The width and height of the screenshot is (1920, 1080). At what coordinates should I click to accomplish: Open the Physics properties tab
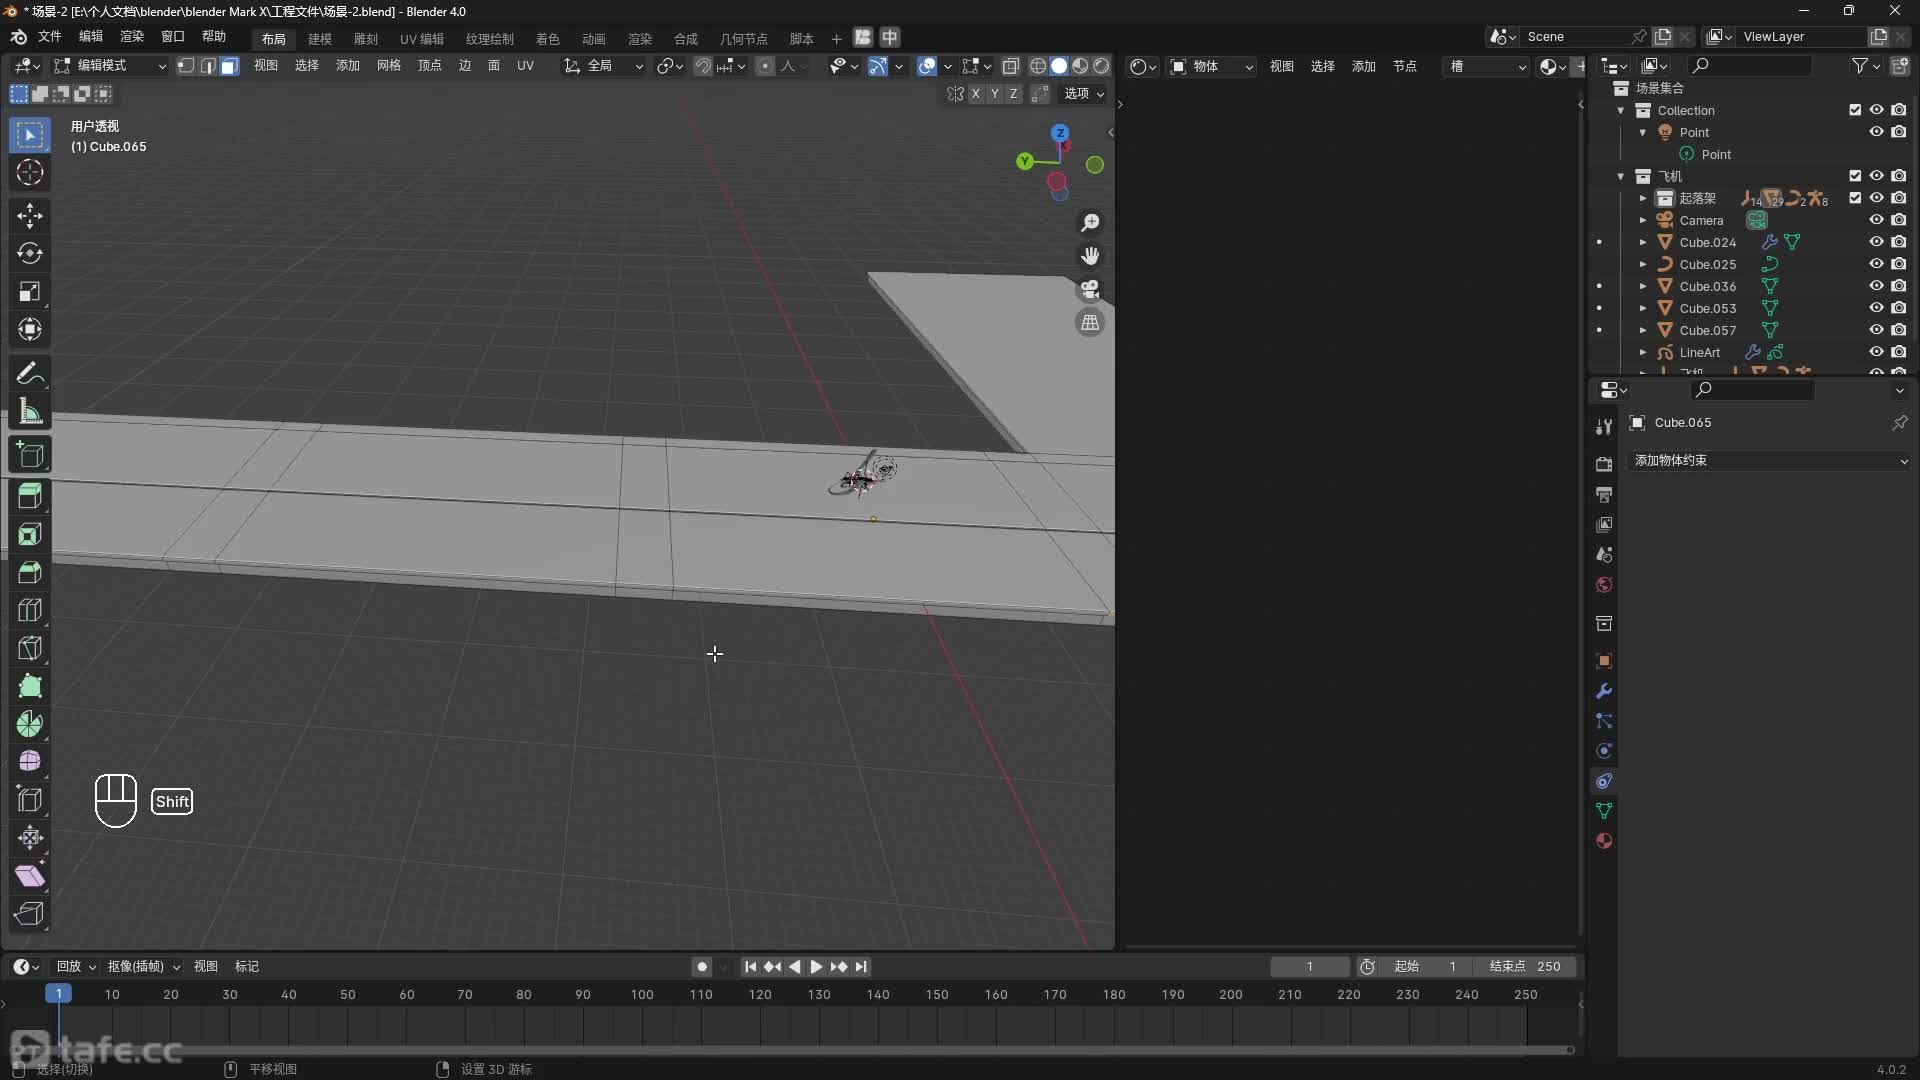(1604, 751)
